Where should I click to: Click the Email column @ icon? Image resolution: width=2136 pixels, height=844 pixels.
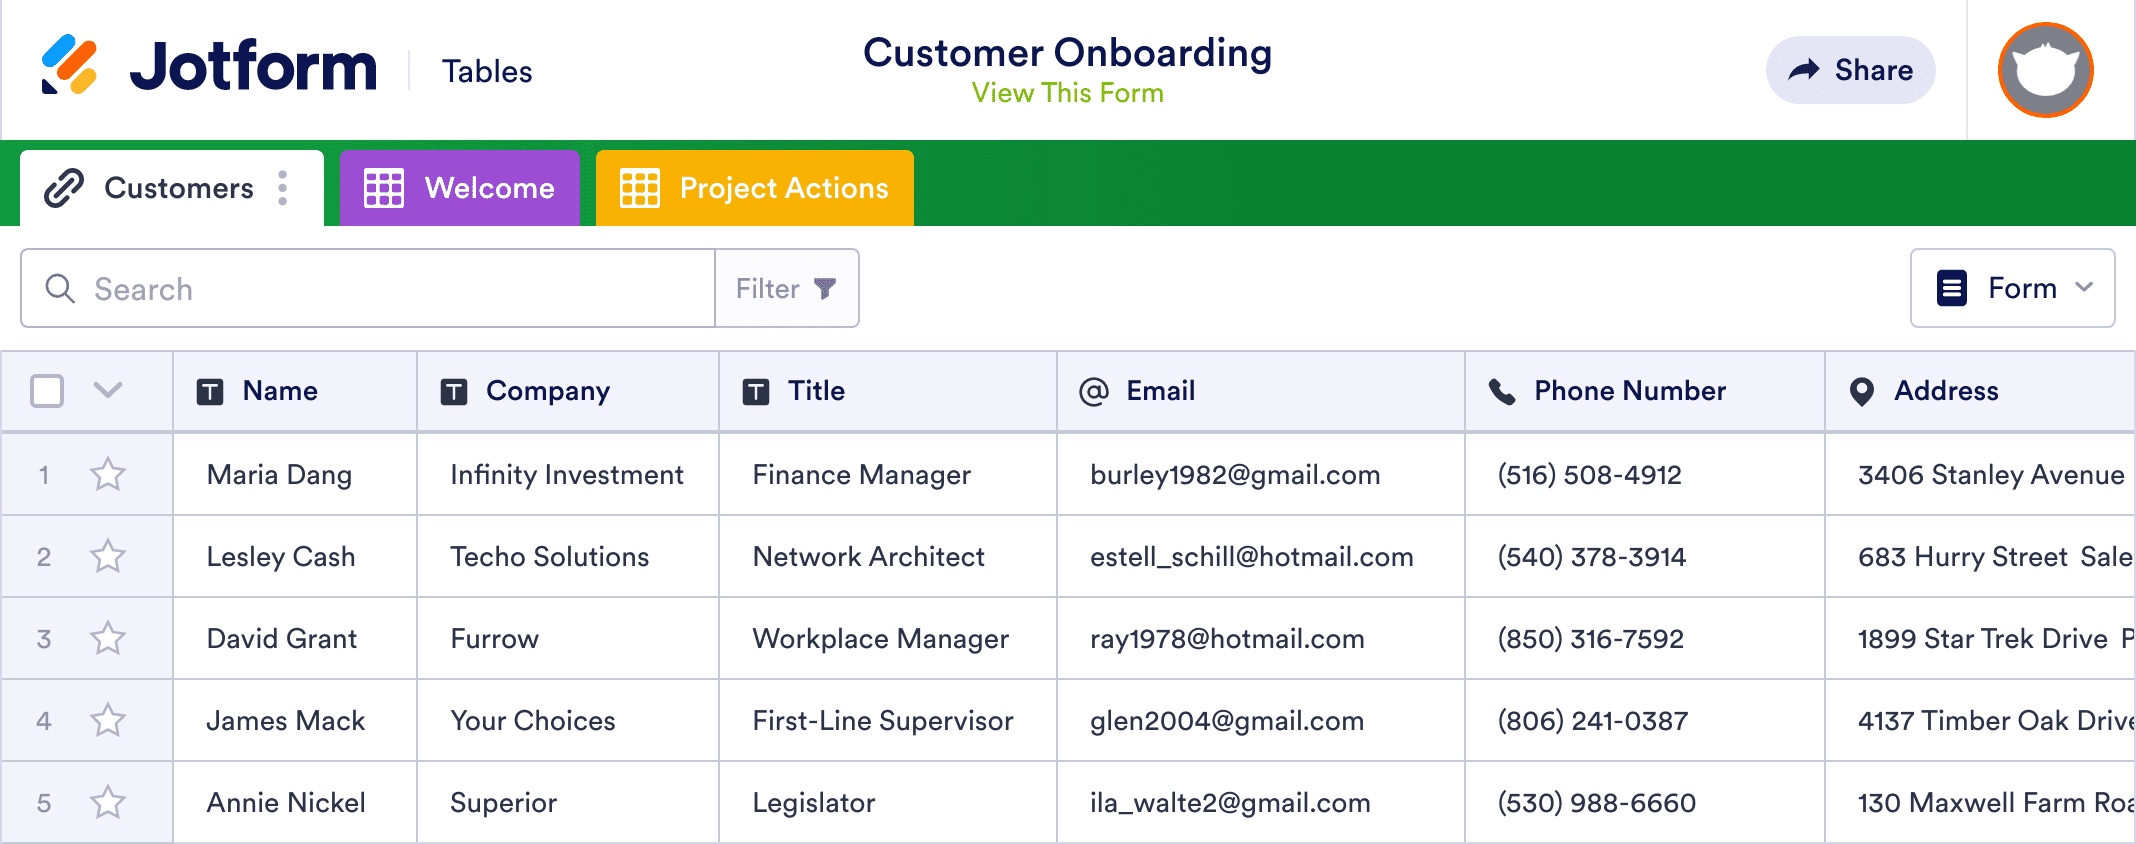(1094, 391)
